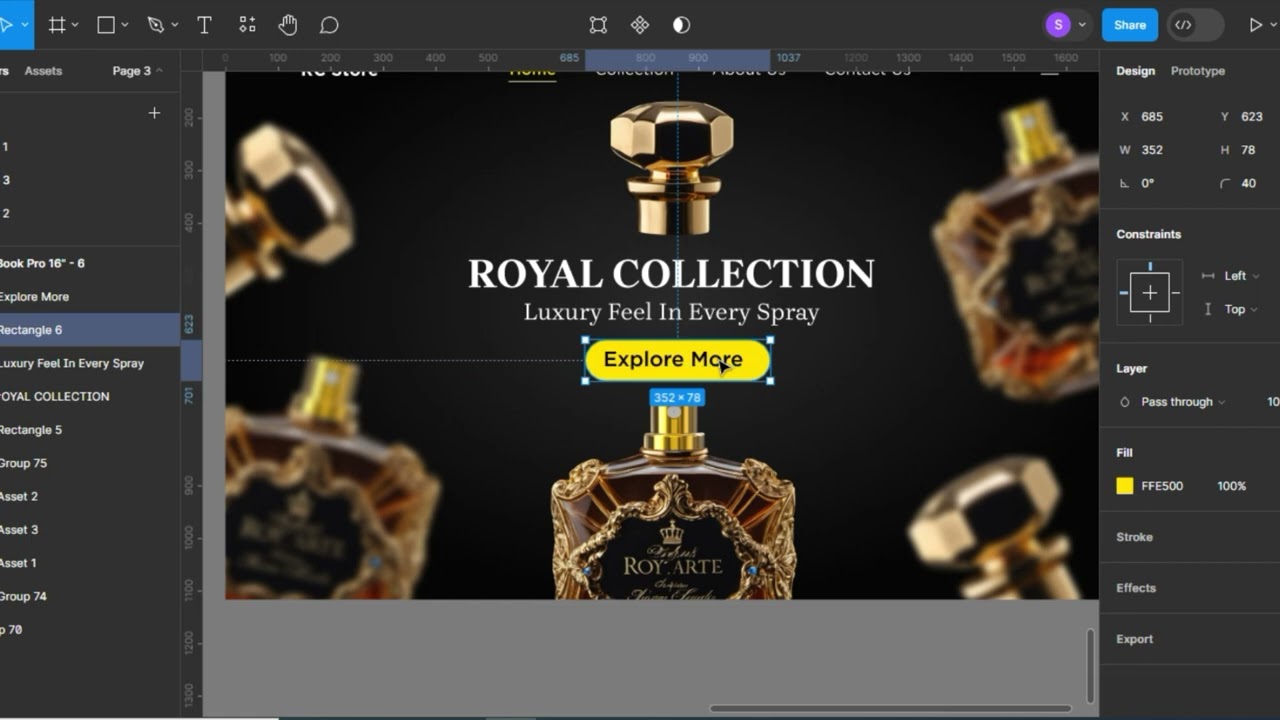Click the Home nav link on canvas
Image resolution: width=1280 pixels, height=720 pixels.
[x=532, y=72]
